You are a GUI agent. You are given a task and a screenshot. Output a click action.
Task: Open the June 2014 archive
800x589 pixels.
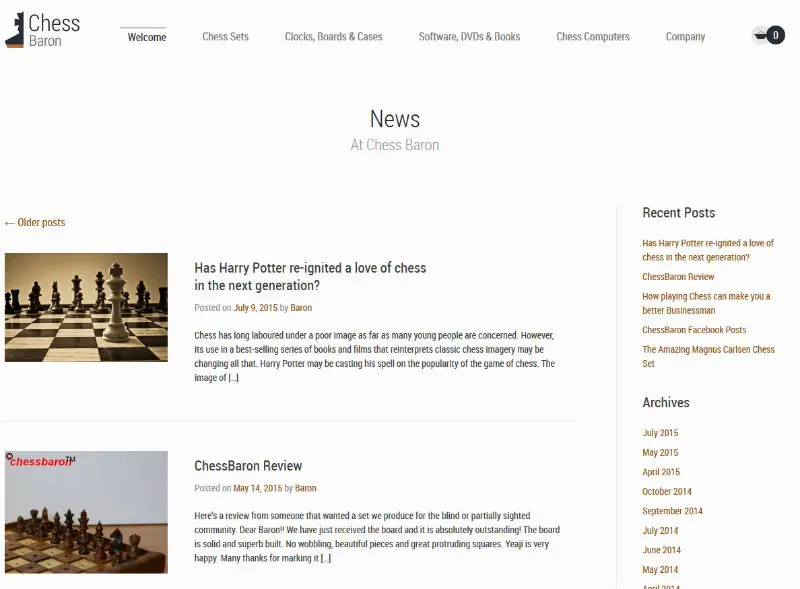click(x=662, y=550)
